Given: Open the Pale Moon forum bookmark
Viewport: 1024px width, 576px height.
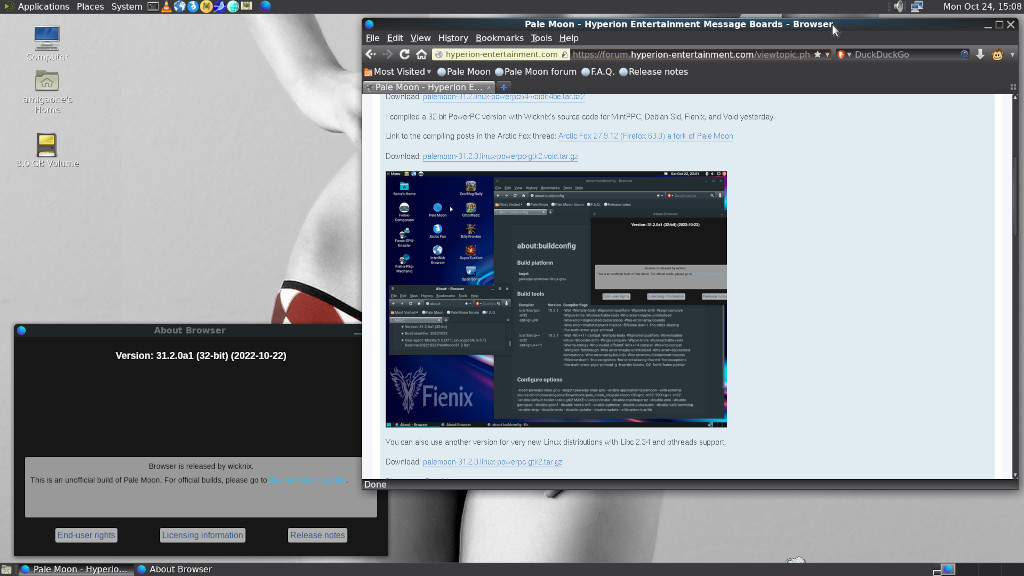Looking at the screenshot, I should (536, 72).
